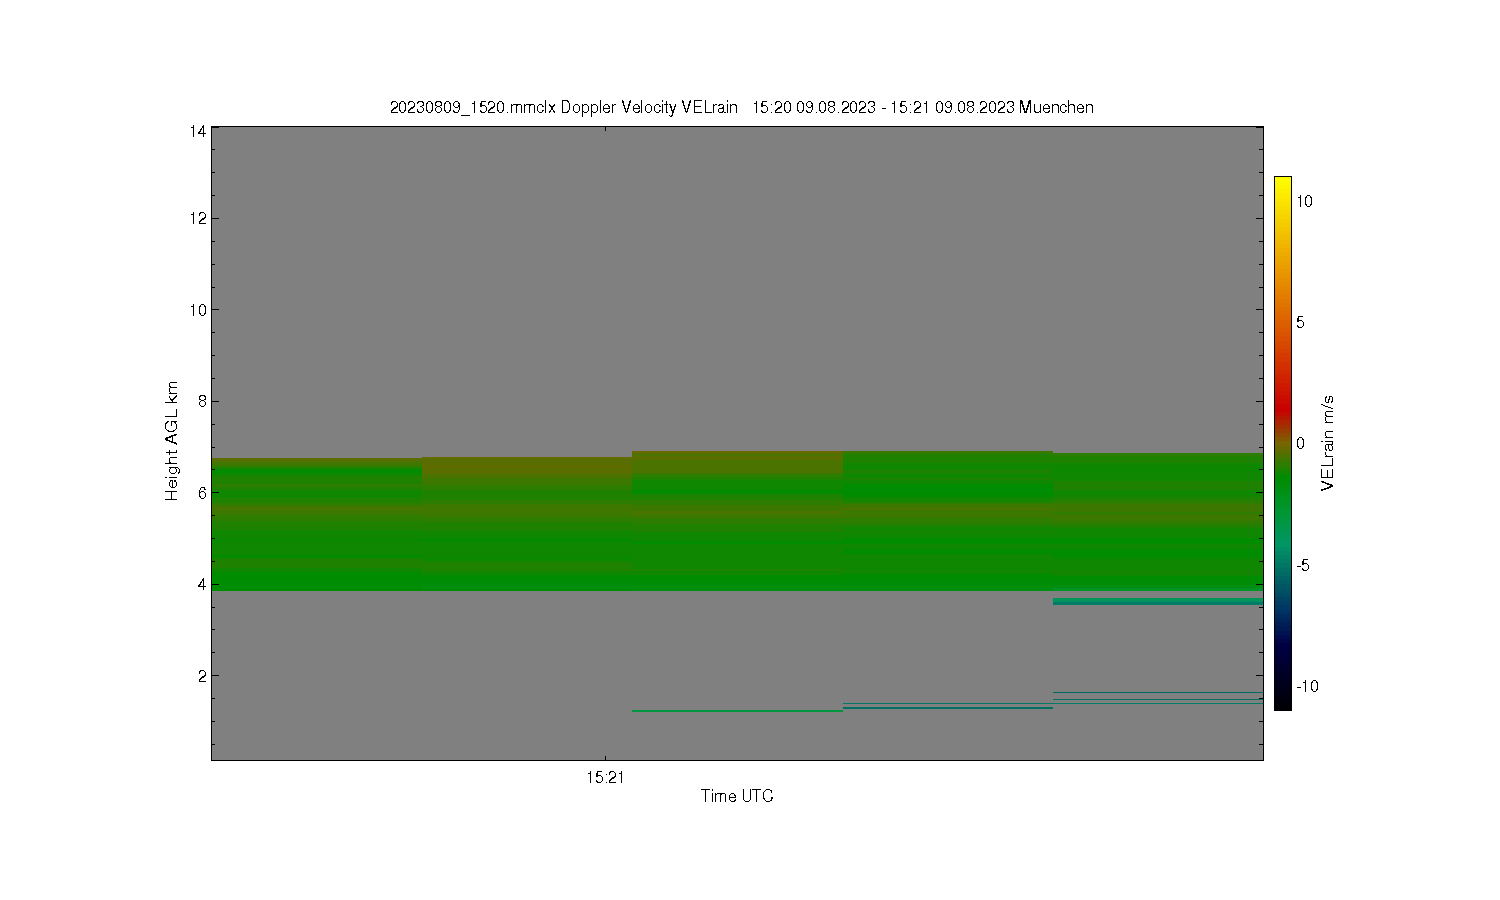Click the '15:21' time tick label

[605, 777]
